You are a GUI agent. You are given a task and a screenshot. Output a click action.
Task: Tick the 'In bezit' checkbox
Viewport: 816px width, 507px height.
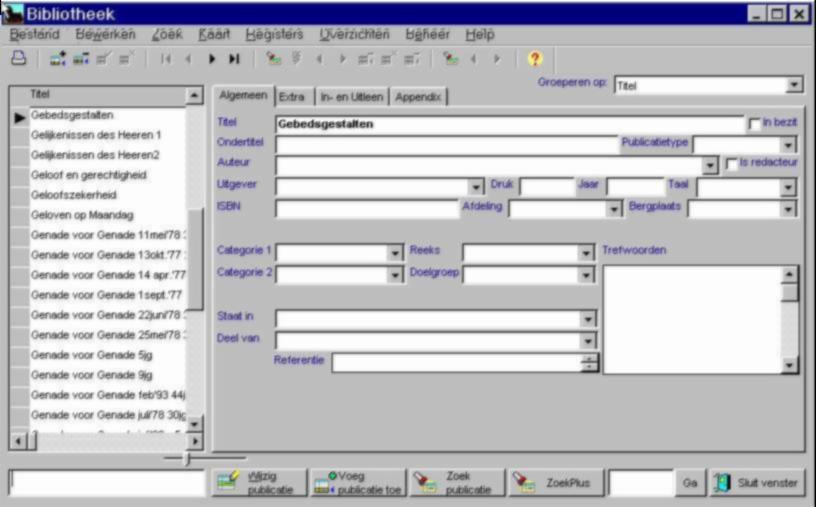pos(755,123)
